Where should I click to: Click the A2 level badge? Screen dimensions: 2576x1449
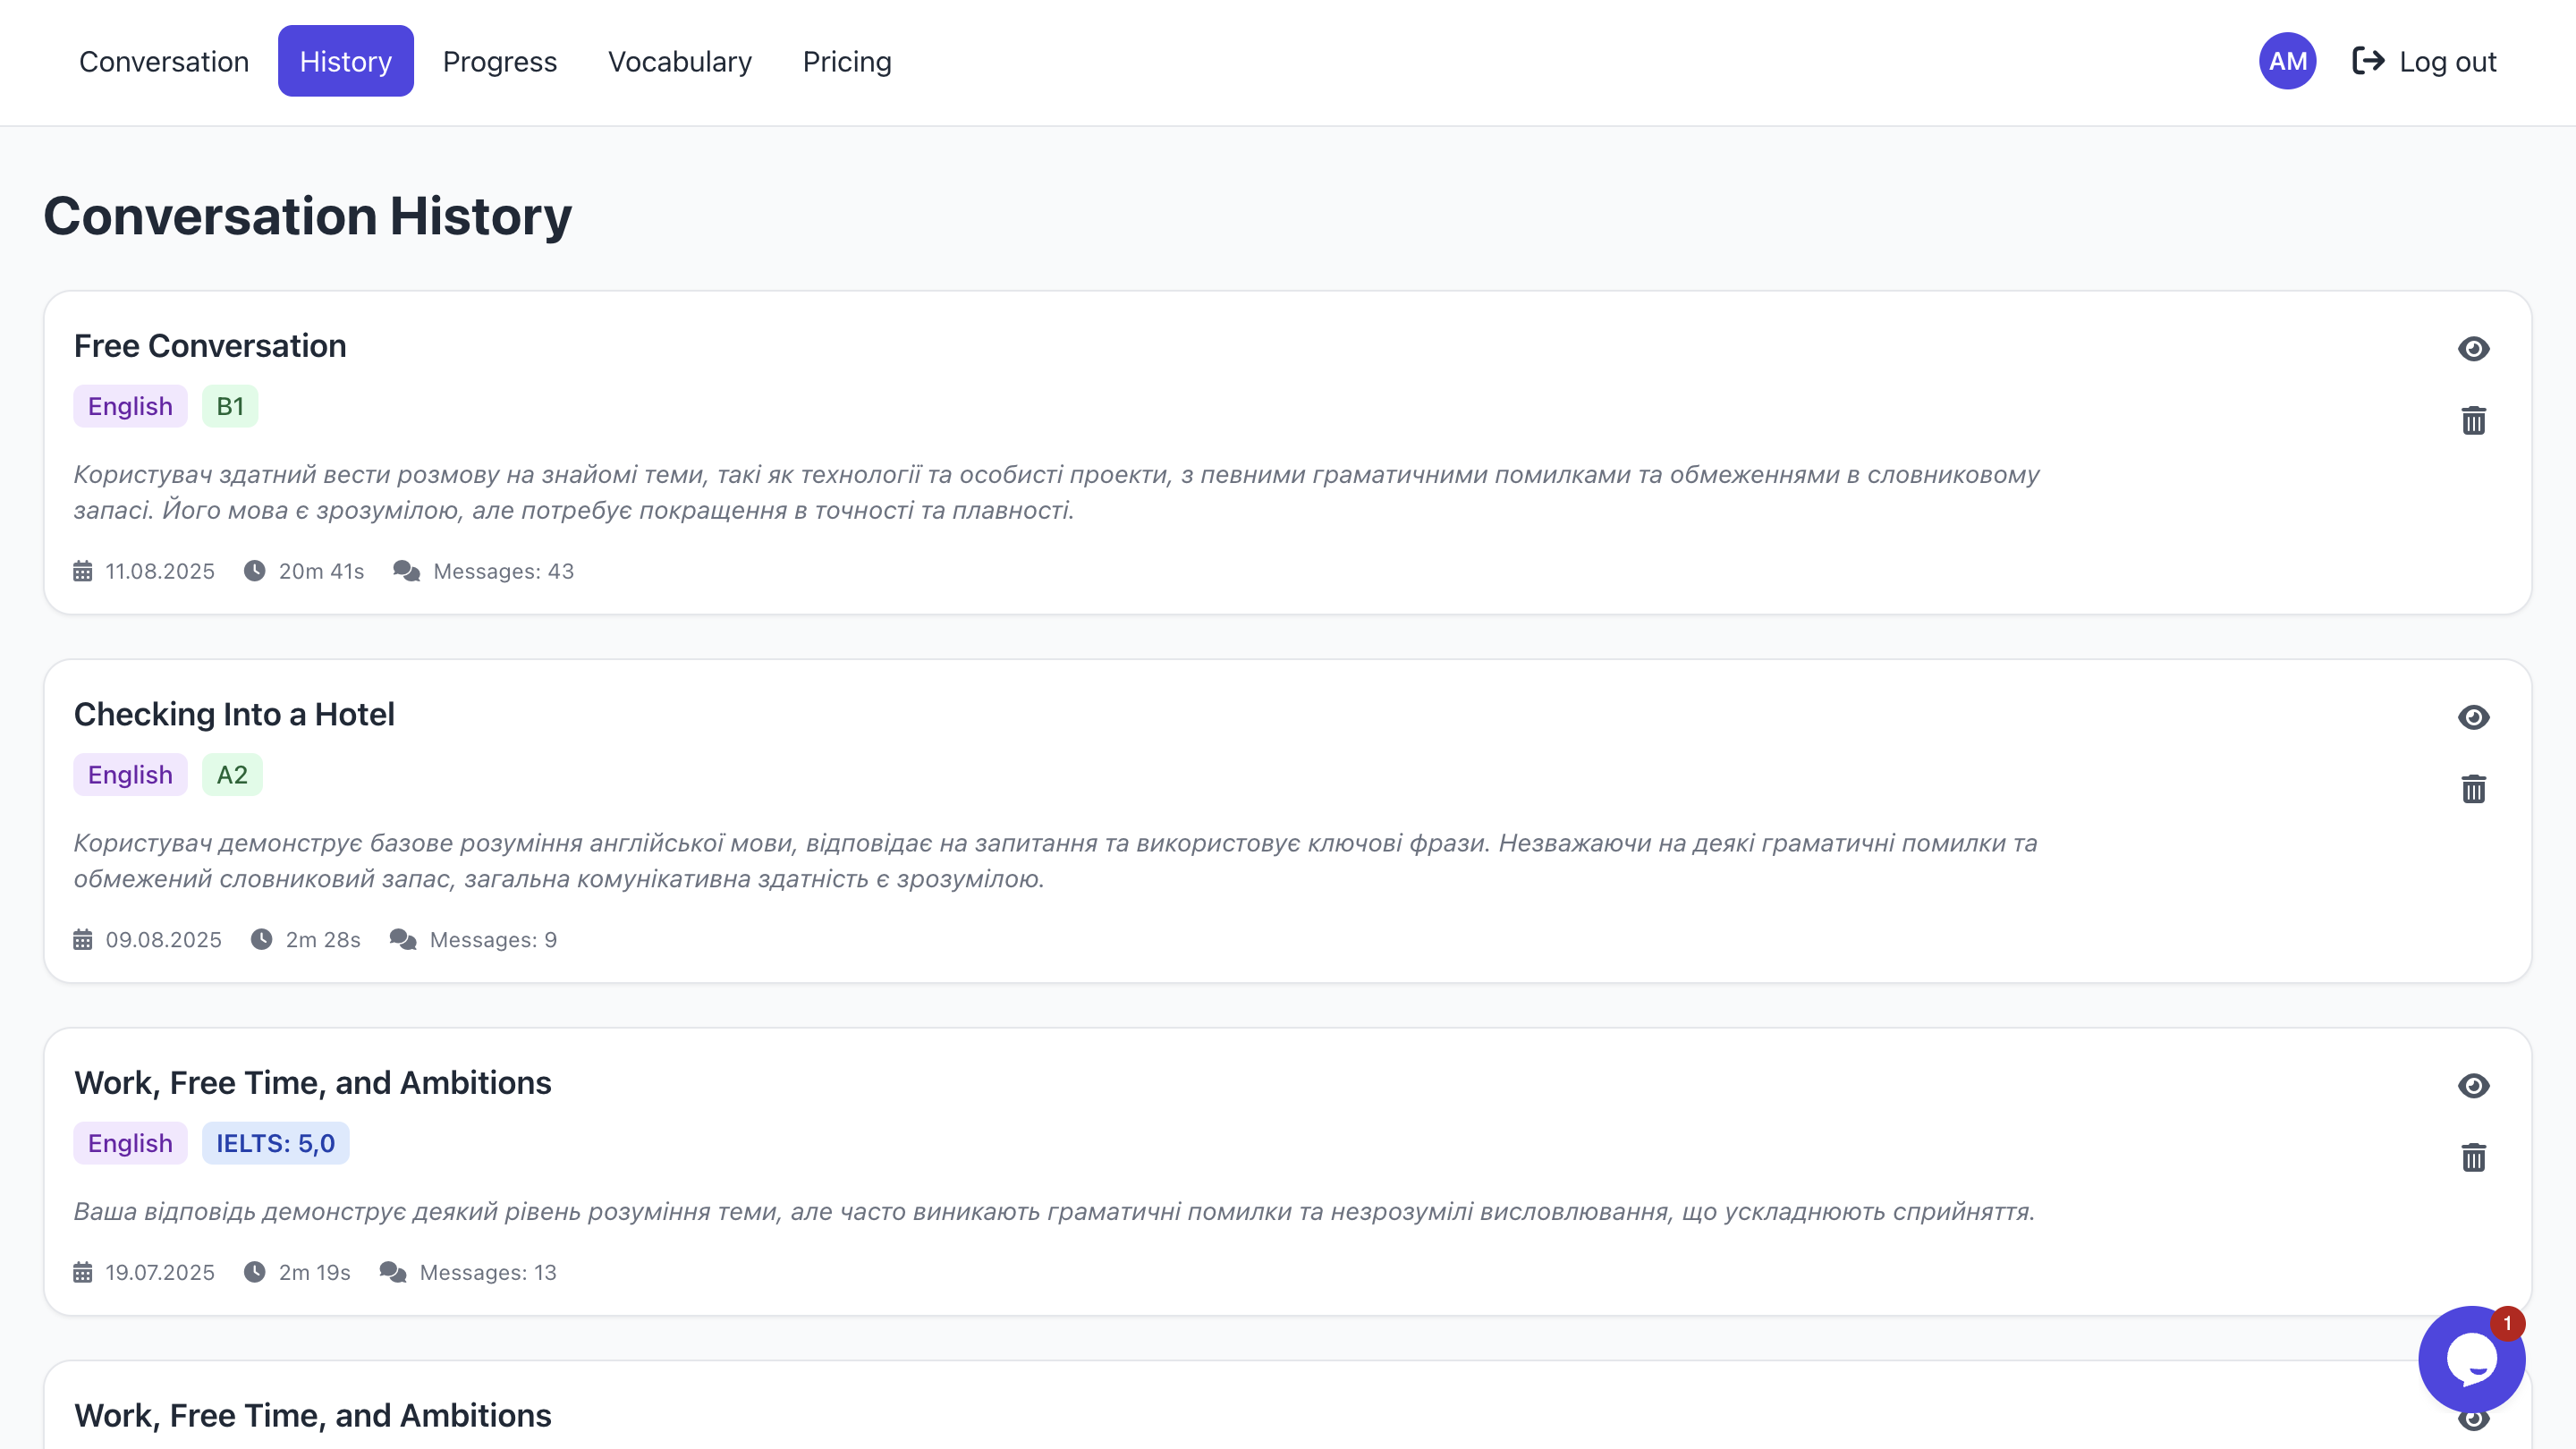(x=232, y=775)
